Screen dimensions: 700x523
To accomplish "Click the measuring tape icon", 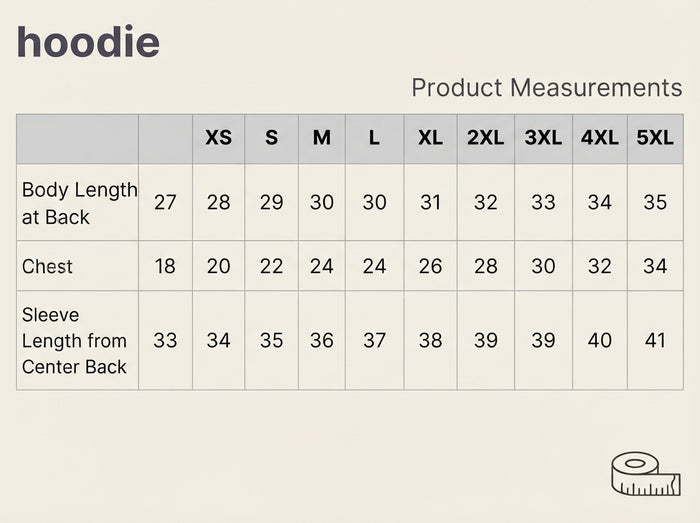I will pos(646,474).
